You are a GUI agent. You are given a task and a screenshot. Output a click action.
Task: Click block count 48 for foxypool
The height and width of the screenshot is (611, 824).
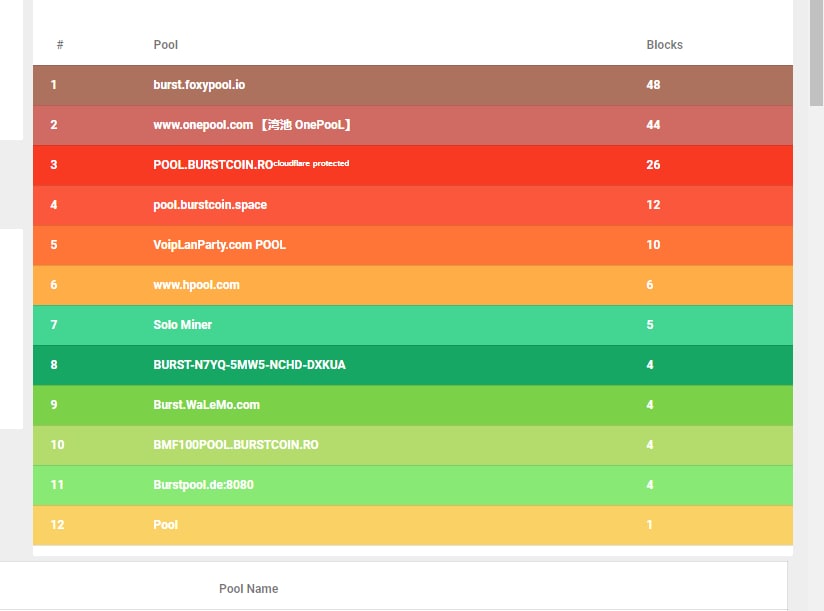(x=653, y=85)
